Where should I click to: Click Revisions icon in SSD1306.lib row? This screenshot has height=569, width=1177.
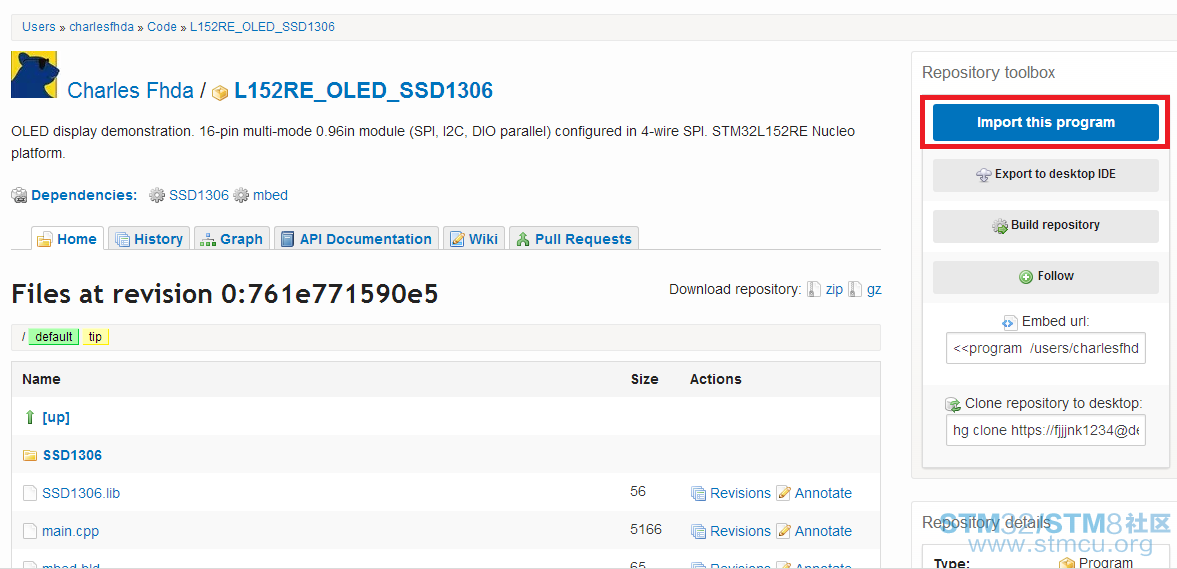[x=699, y=493]
